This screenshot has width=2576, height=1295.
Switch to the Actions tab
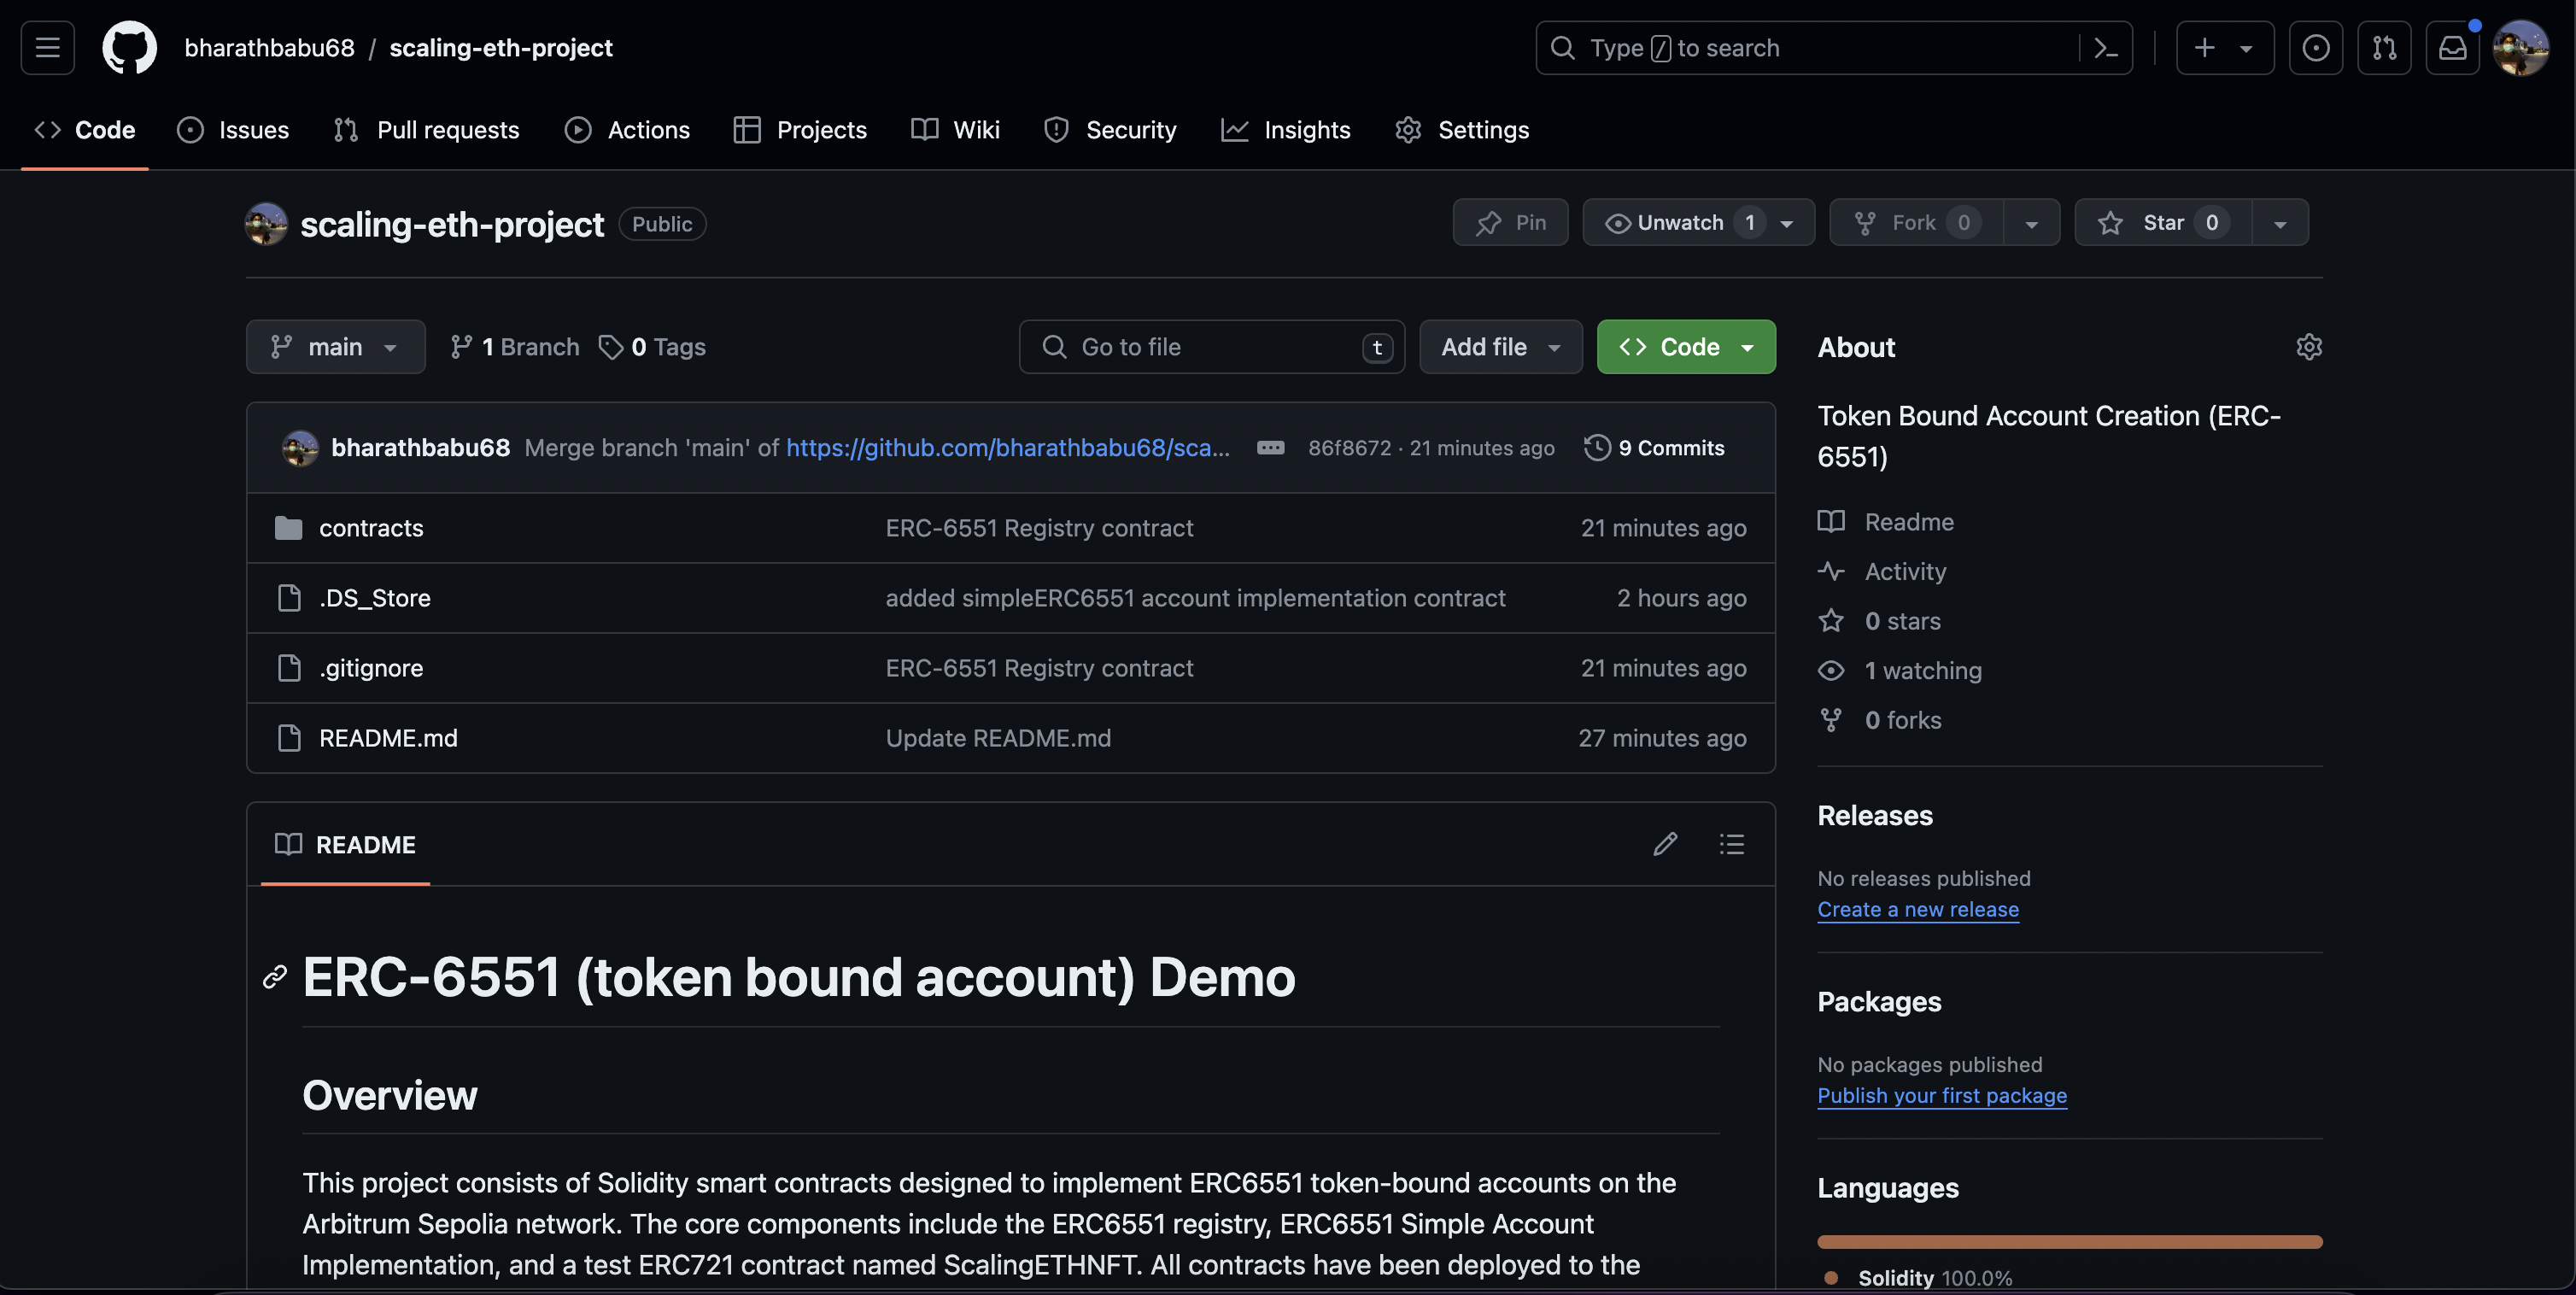pos(627,130)
